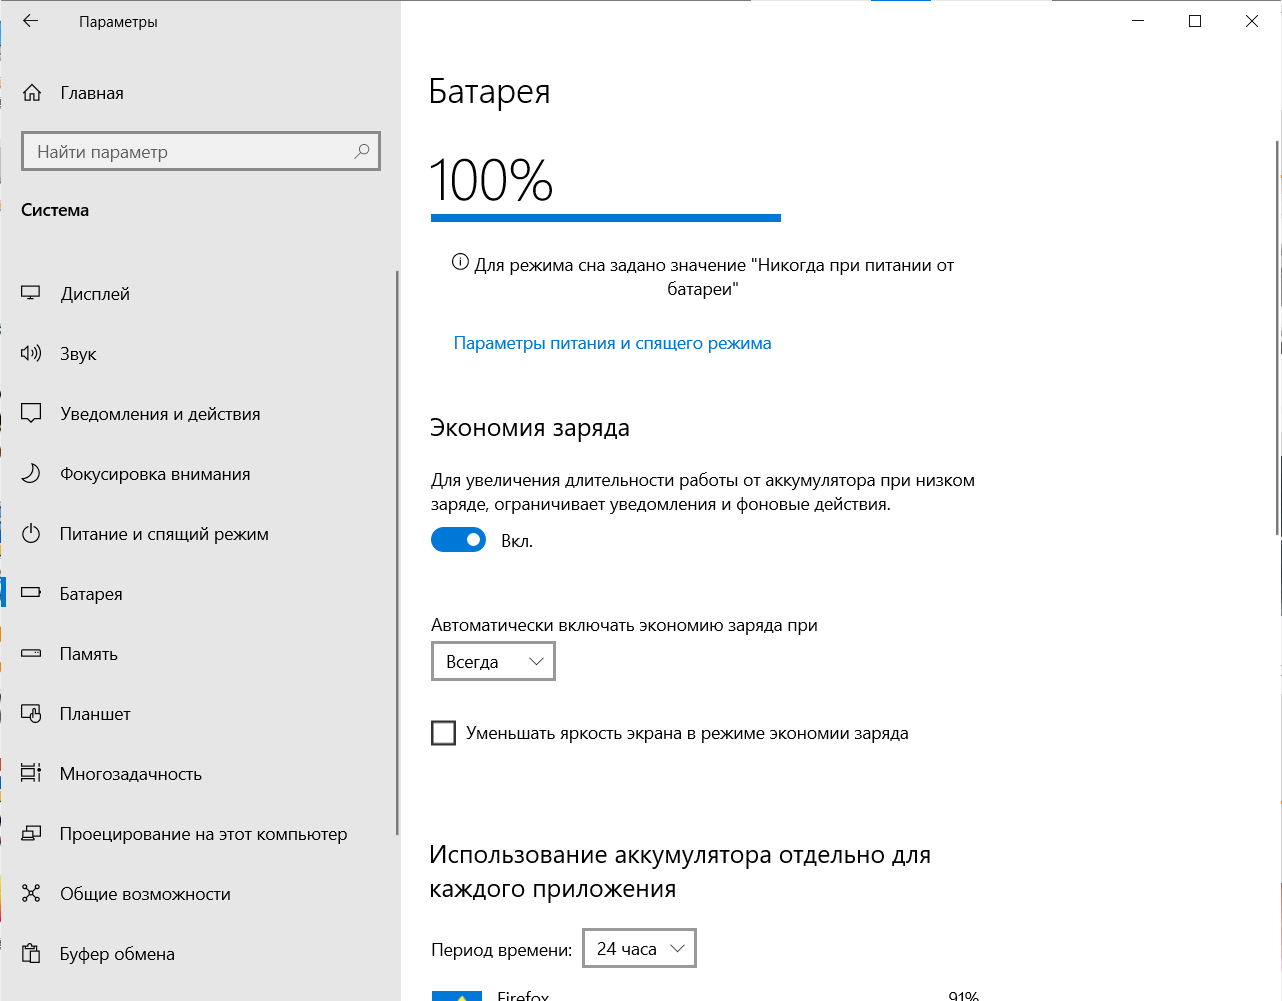Open Общие возможности page

click(198, 893)
